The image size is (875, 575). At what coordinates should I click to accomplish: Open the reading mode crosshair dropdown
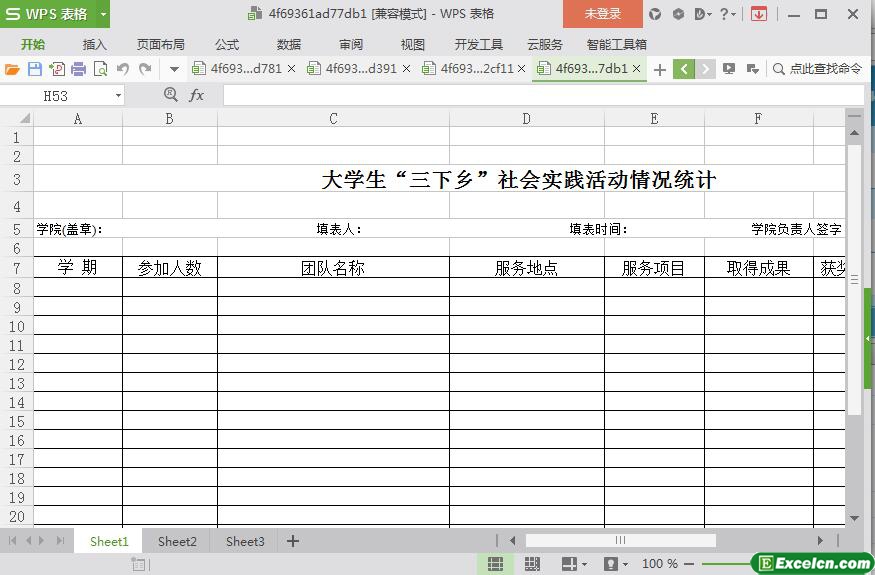pos(574,564)
